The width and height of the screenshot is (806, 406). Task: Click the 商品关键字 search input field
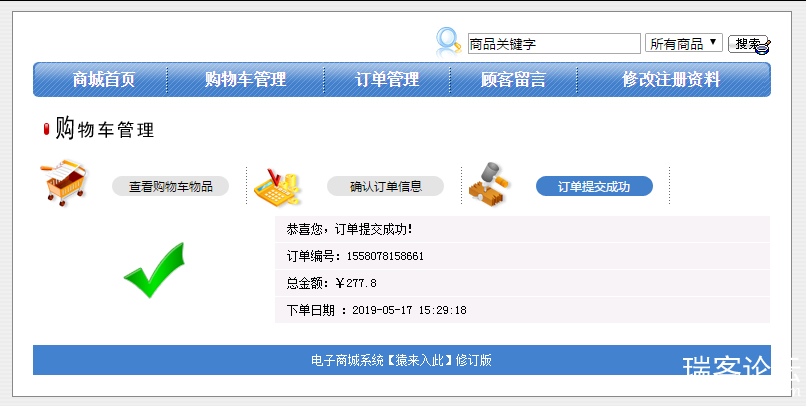click(554, 44)
